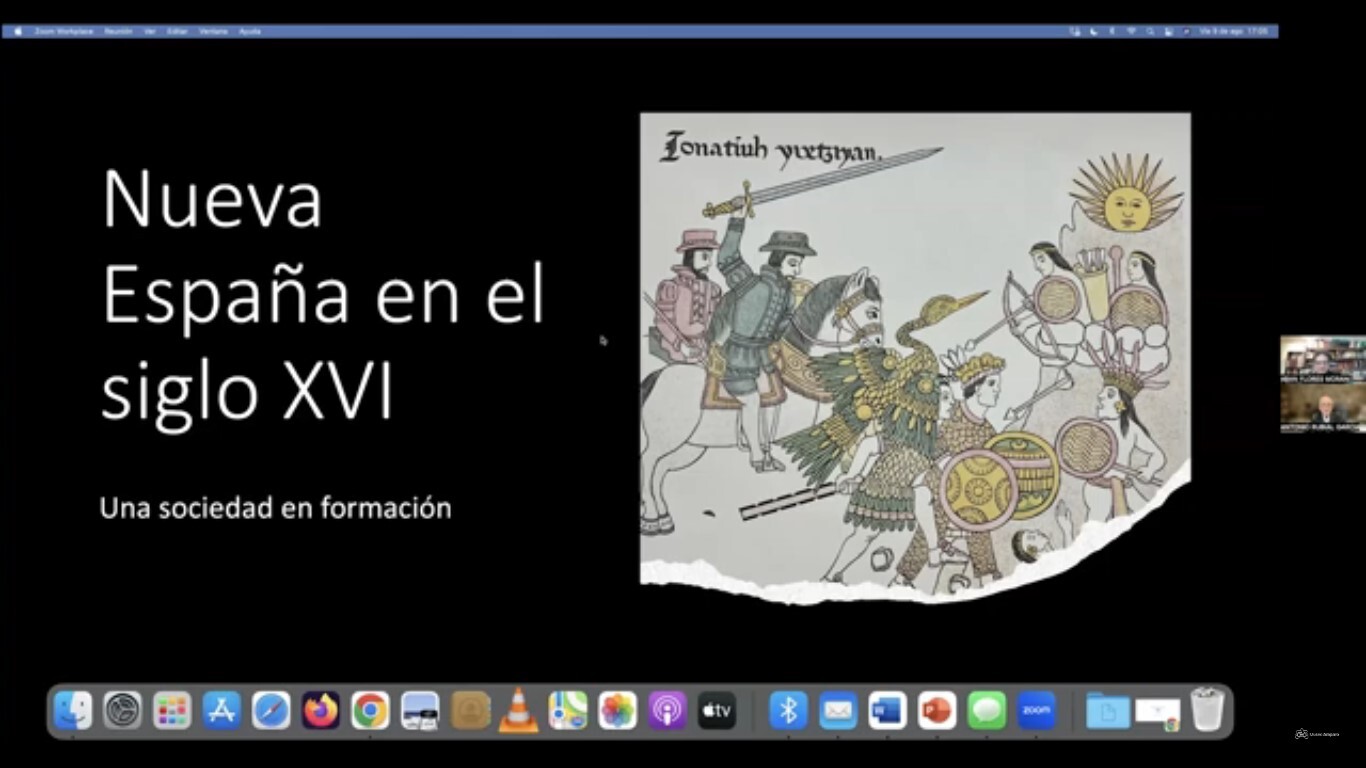Open Safari from the dock
The image size is (1366, 768).
tap(271, 711)
